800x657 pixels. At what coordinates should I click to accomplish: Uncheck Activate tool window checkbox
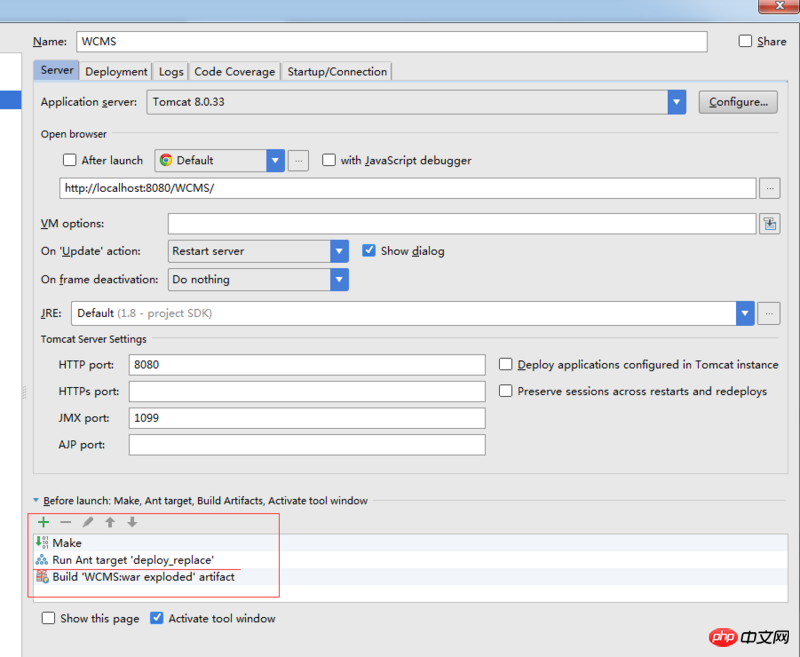pos(157,618)
